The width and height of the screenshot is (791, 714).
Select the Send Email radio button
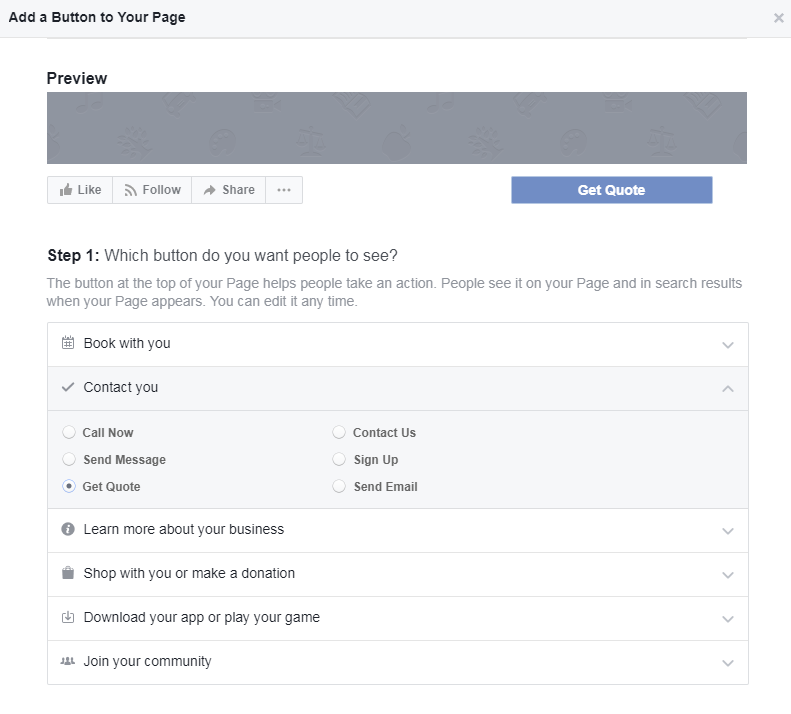click(x=339, y=487)
